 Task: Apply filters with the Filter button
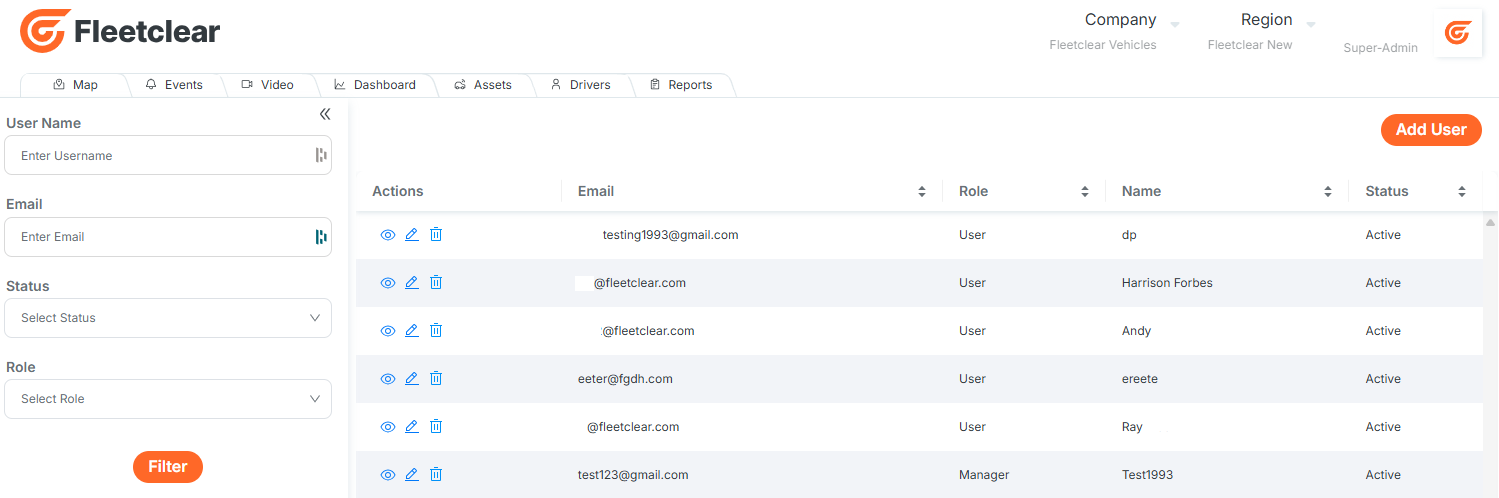point(168,467)
